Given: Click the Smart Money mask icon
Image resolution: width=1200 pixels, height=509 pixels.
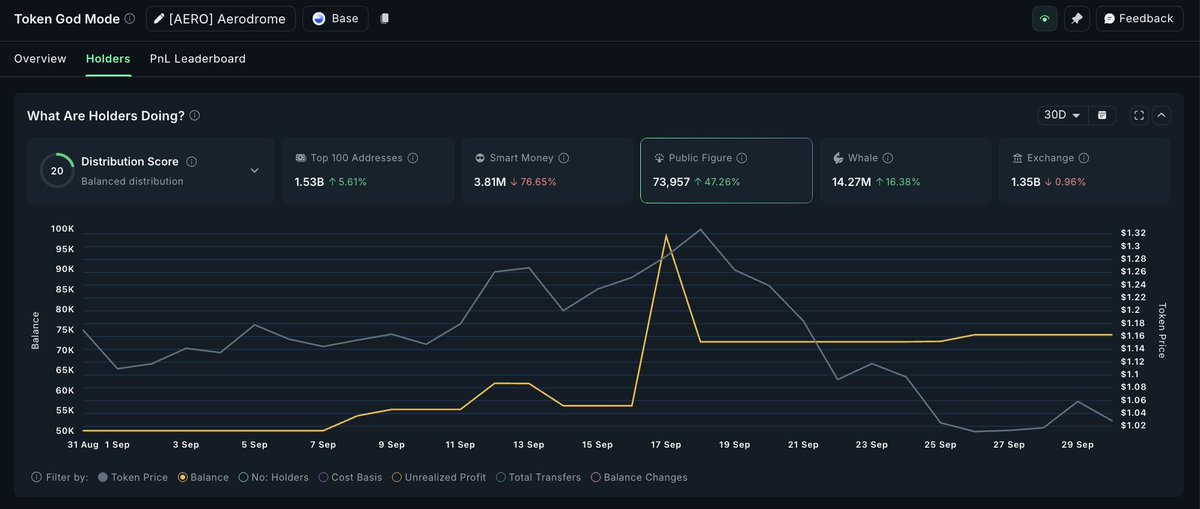Looking at the screenshot, I should [x=480, y=158].
